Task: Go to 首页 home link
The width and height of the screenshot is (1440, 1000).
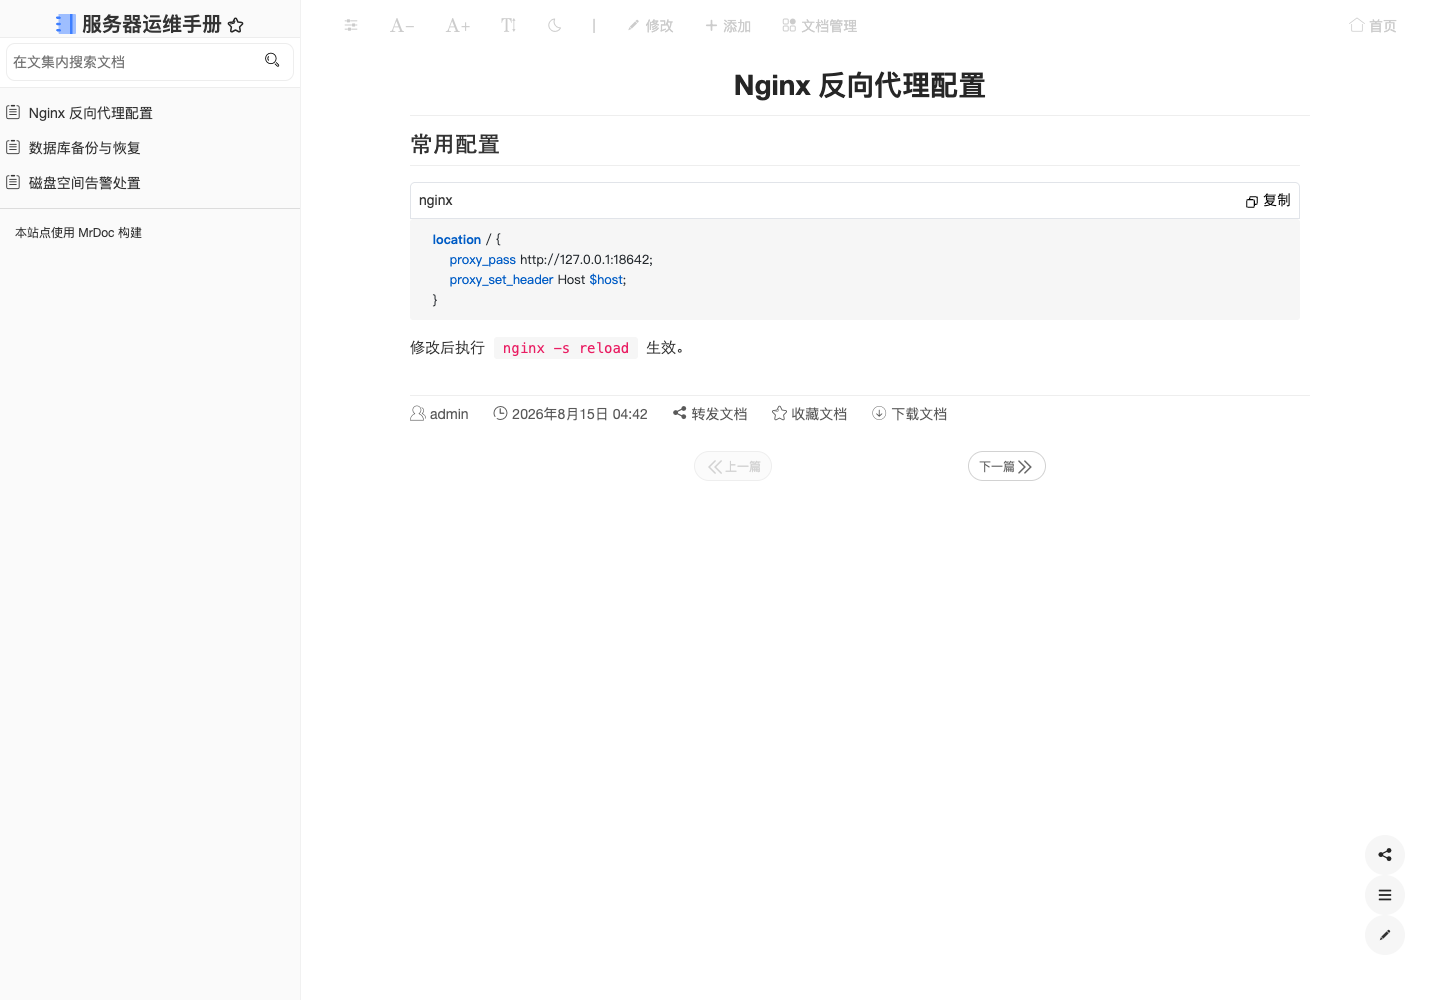Action: 1373,26
